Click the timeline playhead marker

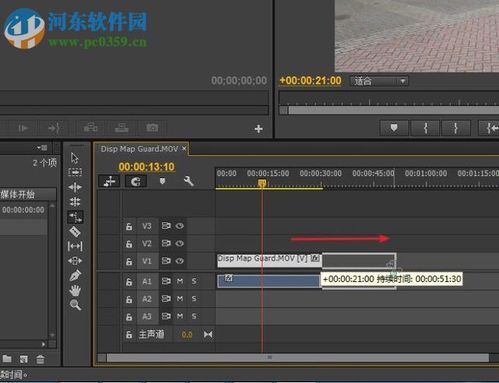tap(262, 183)
